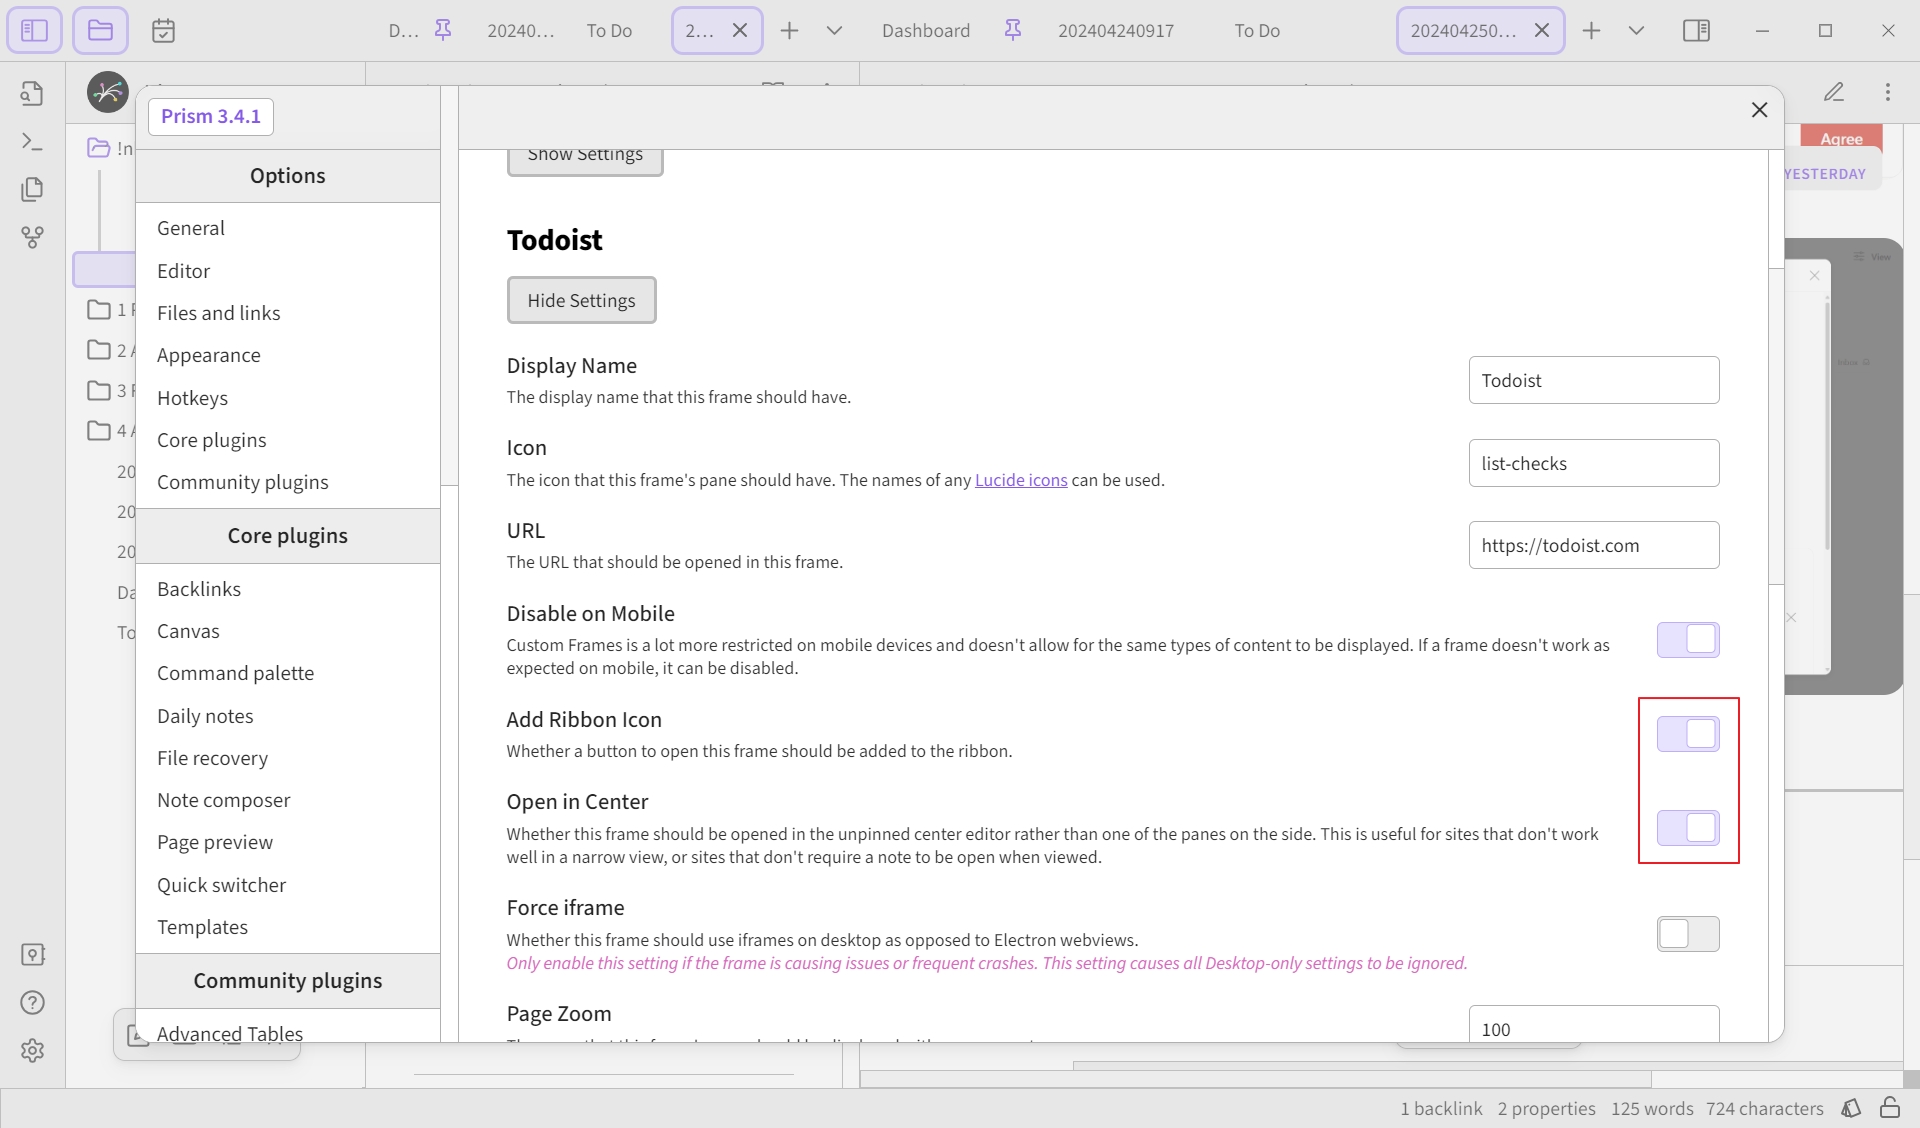Expand the tab list chevron near Dashboard
This screenshot has height=1128, width=1920.
pyautogui.click(x=834, y=31)
